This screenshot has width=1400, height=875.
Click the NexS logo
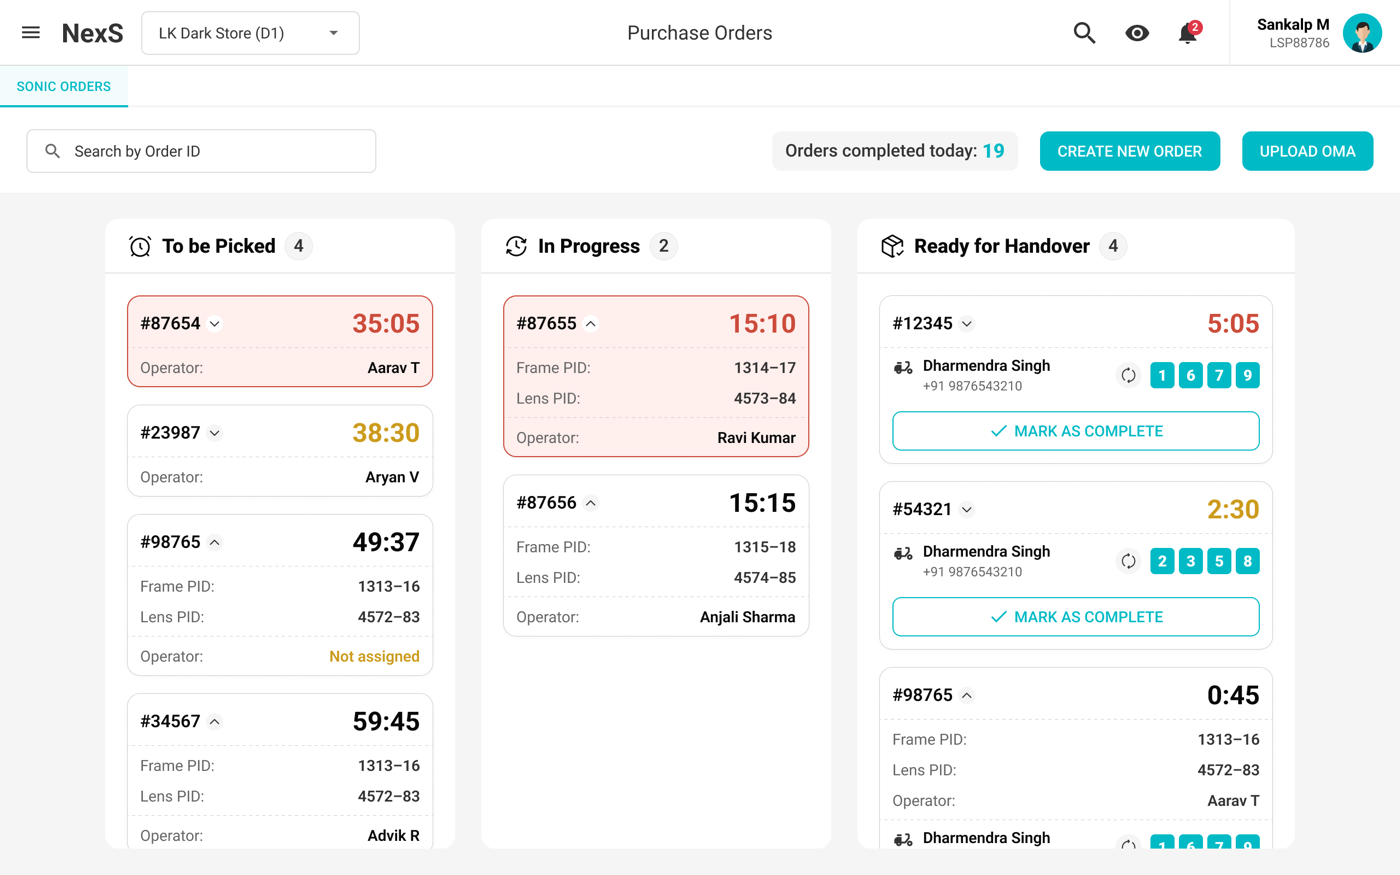[x=93, y=33]
